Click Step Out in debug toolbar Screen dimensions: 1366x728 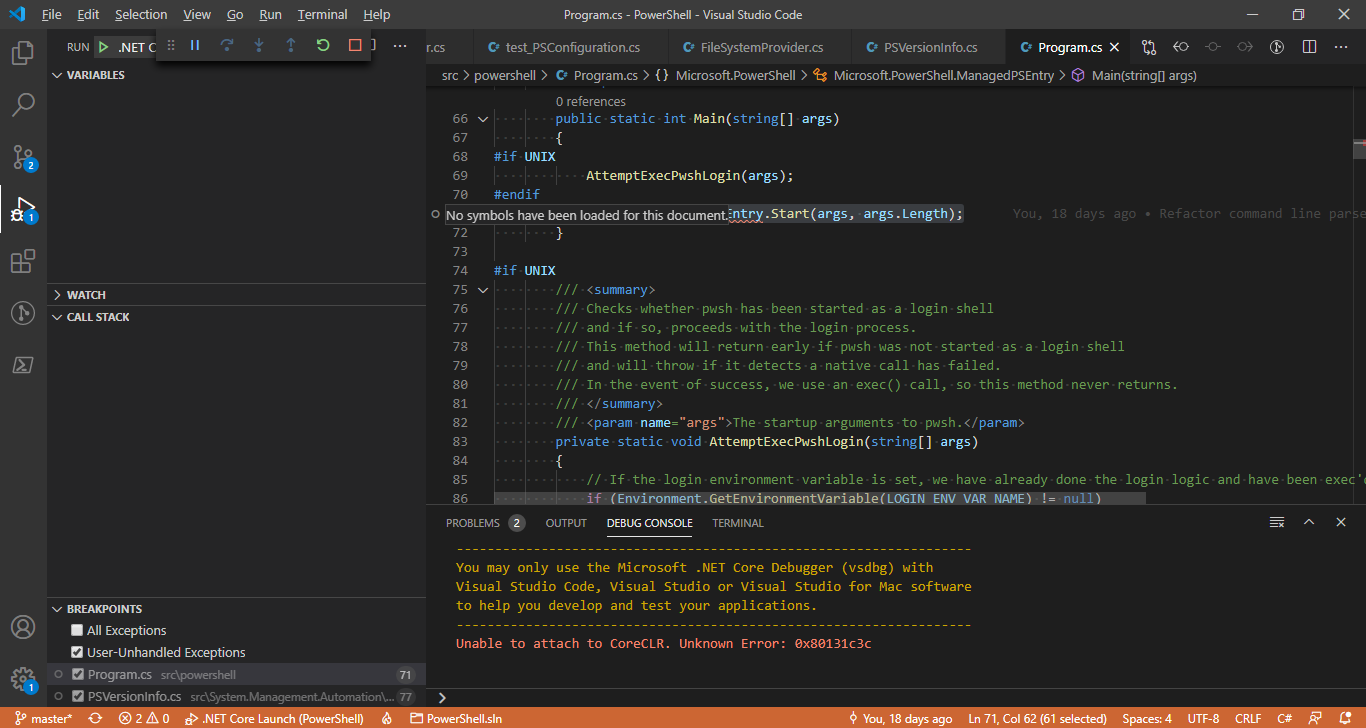(291, 45)
